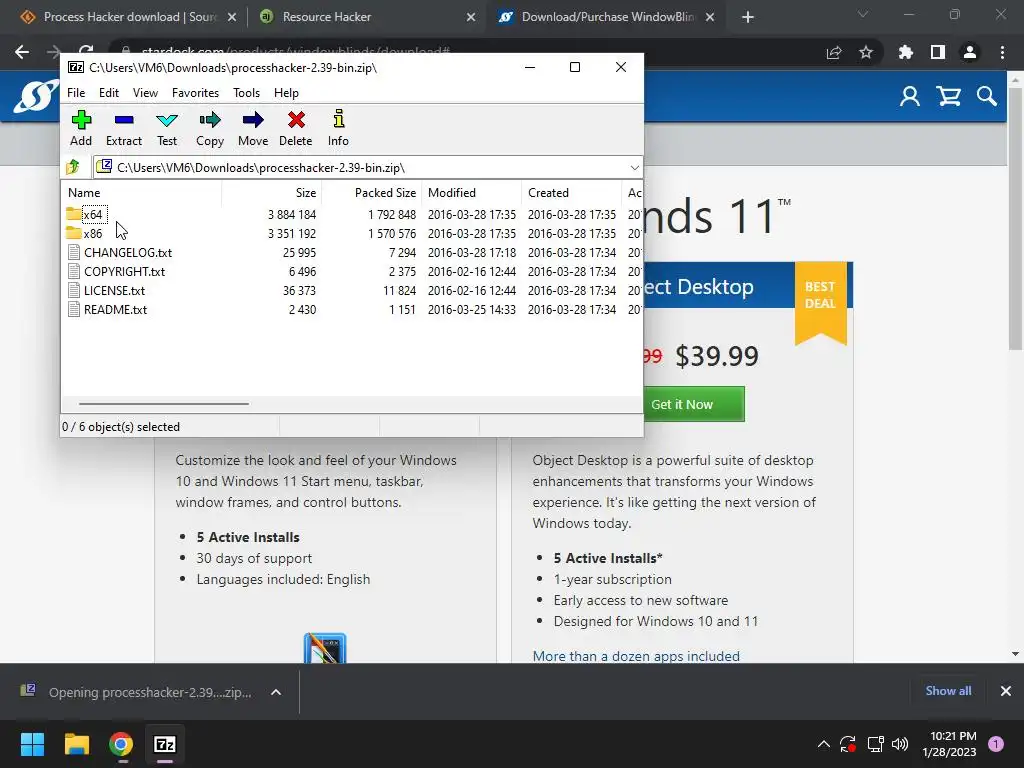
Task: Sort file list by Name column
Action: click(142, 193)
